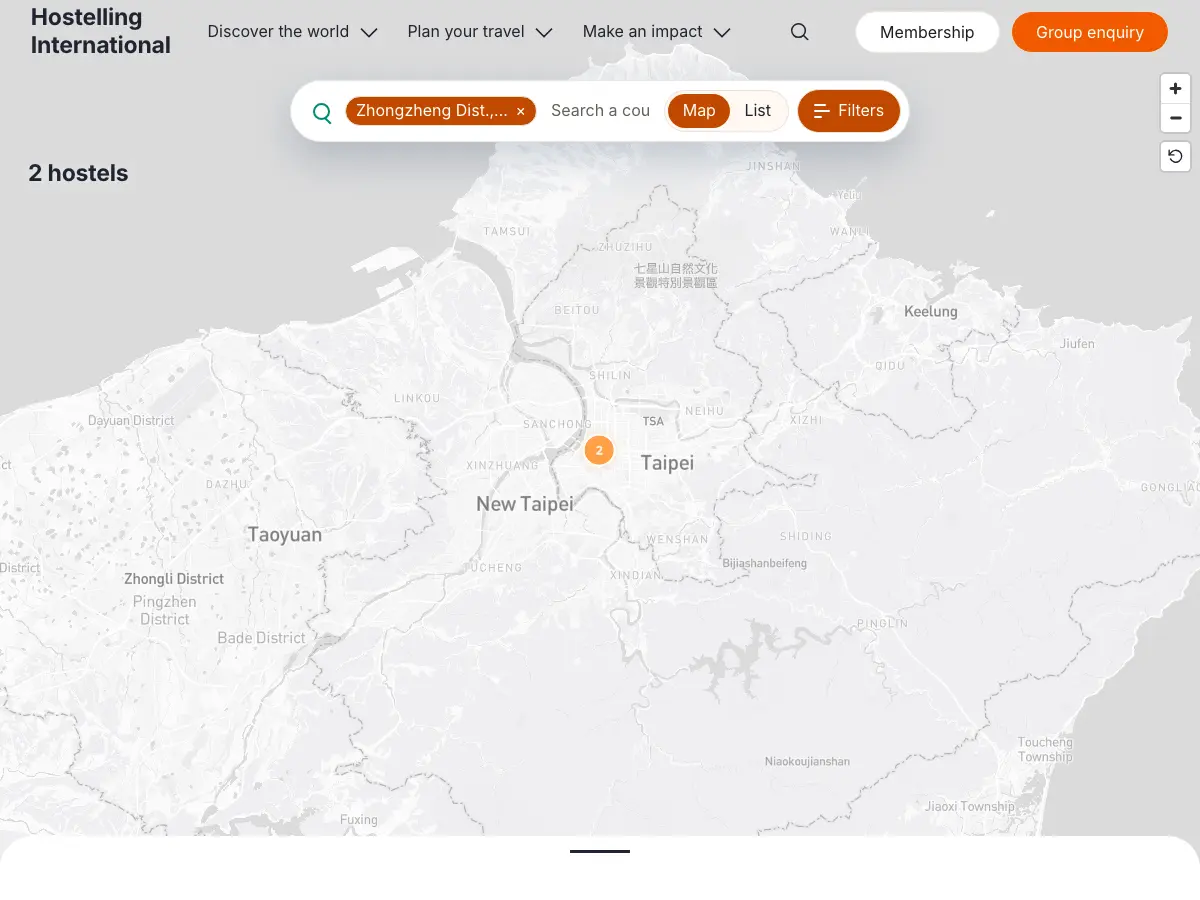This screenshot has height=900, width=1200.
Task: Click the teal search icon in search bar
Action: 322,112
